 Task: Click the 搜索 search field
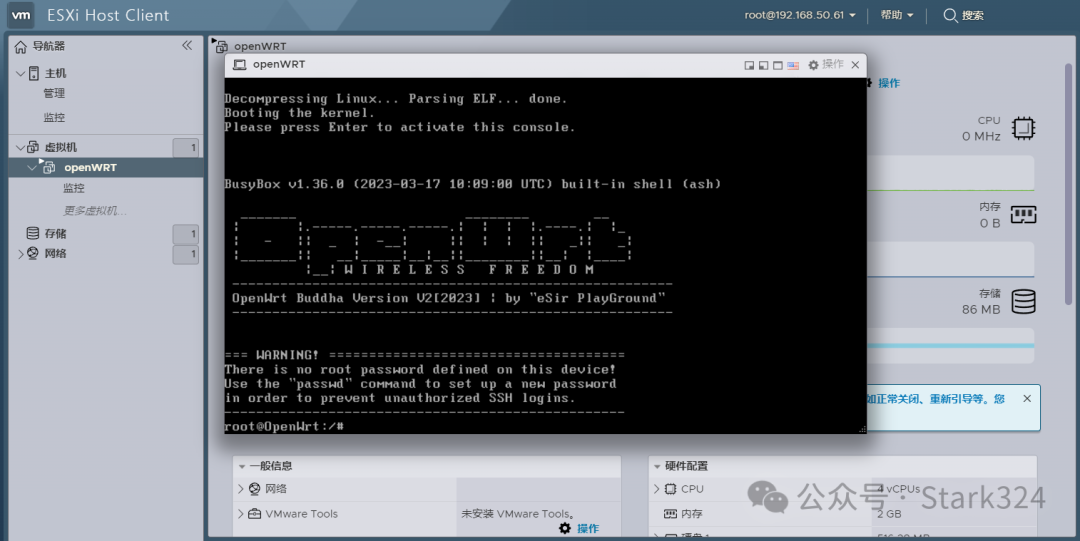coord(964,15)
